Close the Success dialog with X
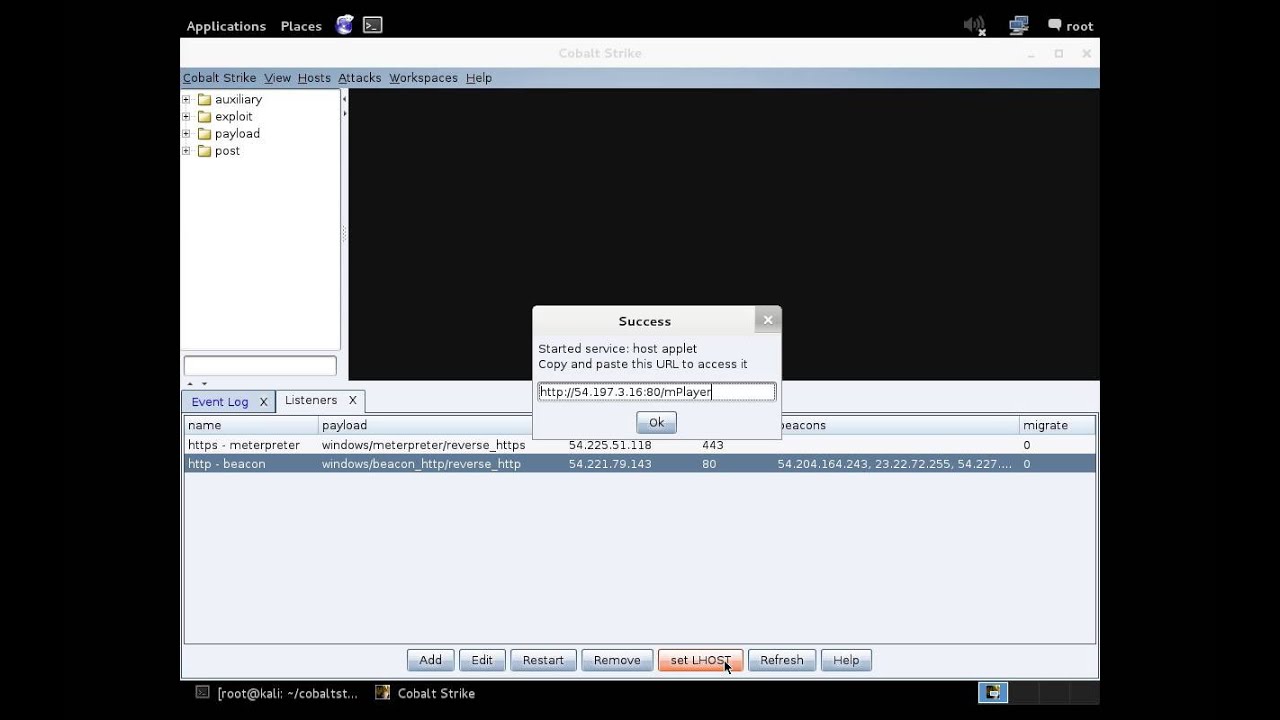This screenshot has height=720, width=1280. (768, 320)
